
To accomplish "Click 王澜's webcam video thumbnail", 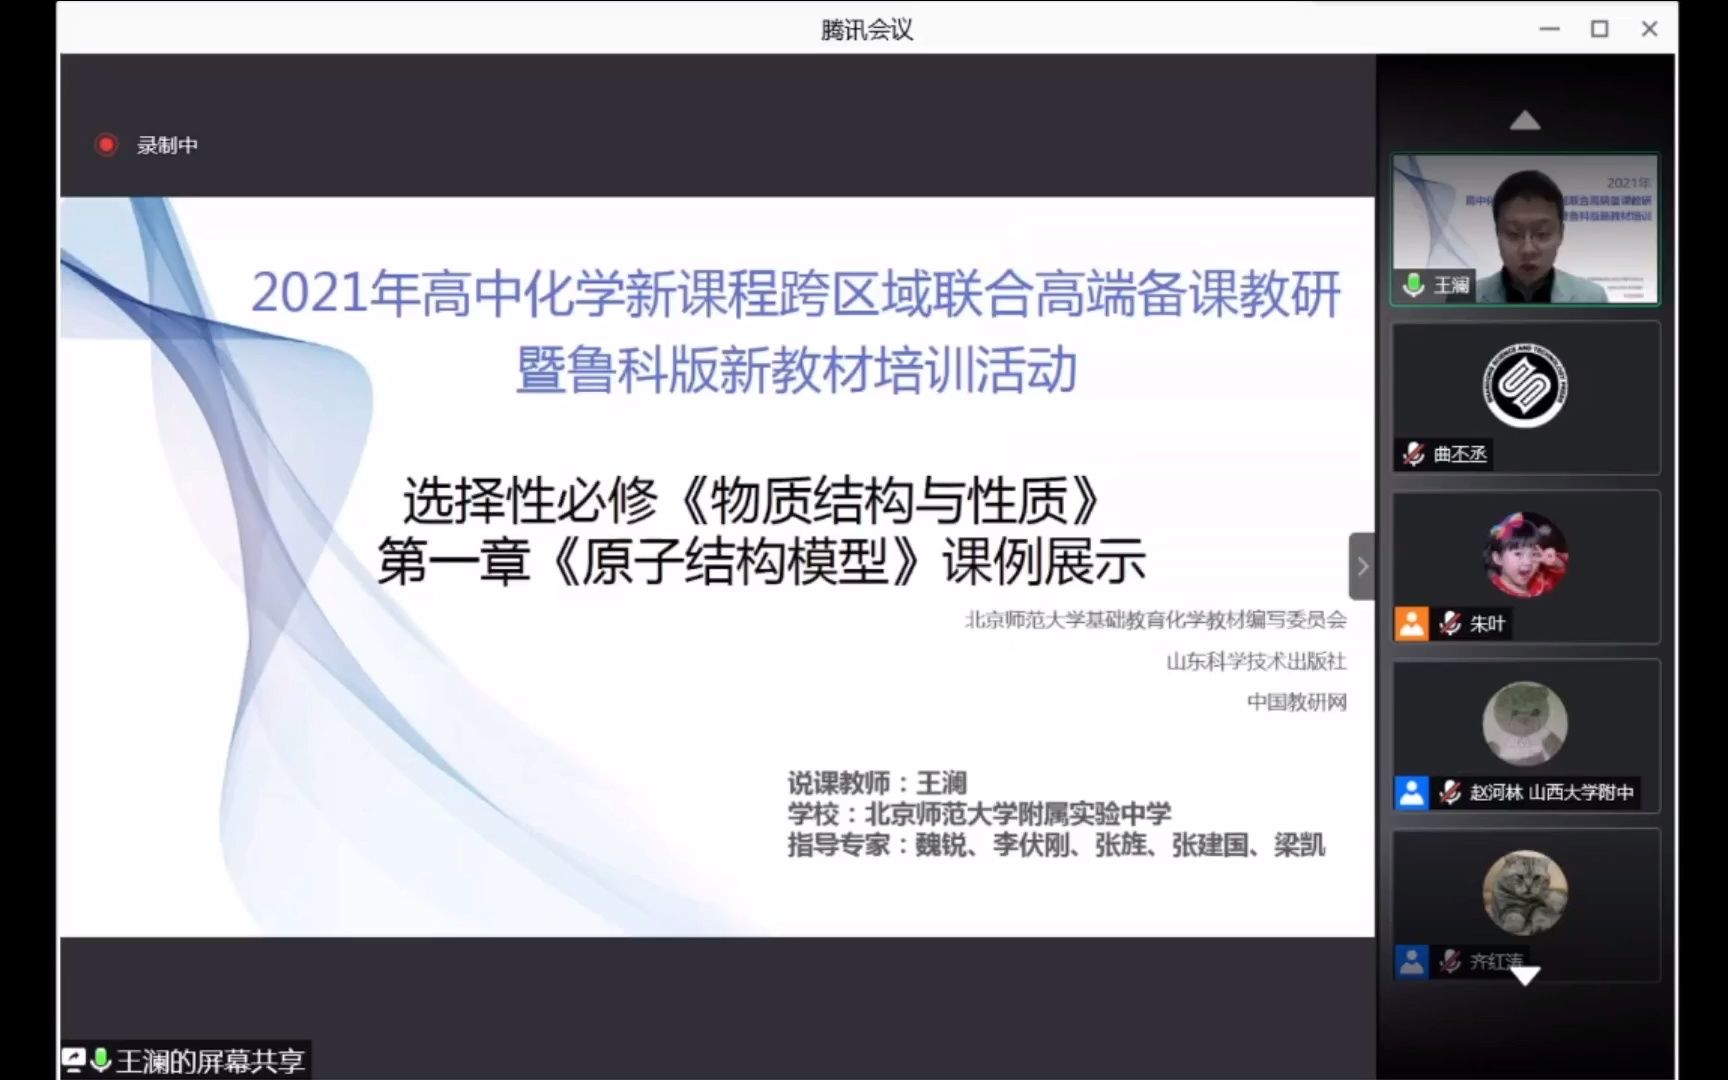I will [1524, 228].
